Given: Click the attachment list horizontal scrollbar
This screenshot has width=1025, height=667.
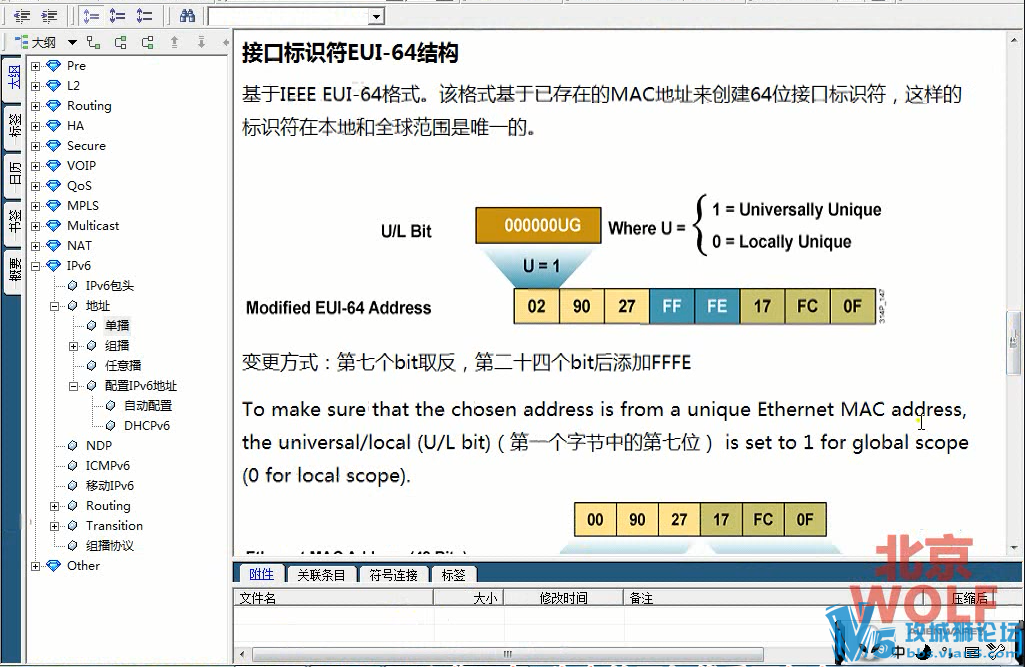Looking at the screenshot, I should coord(600,655).
